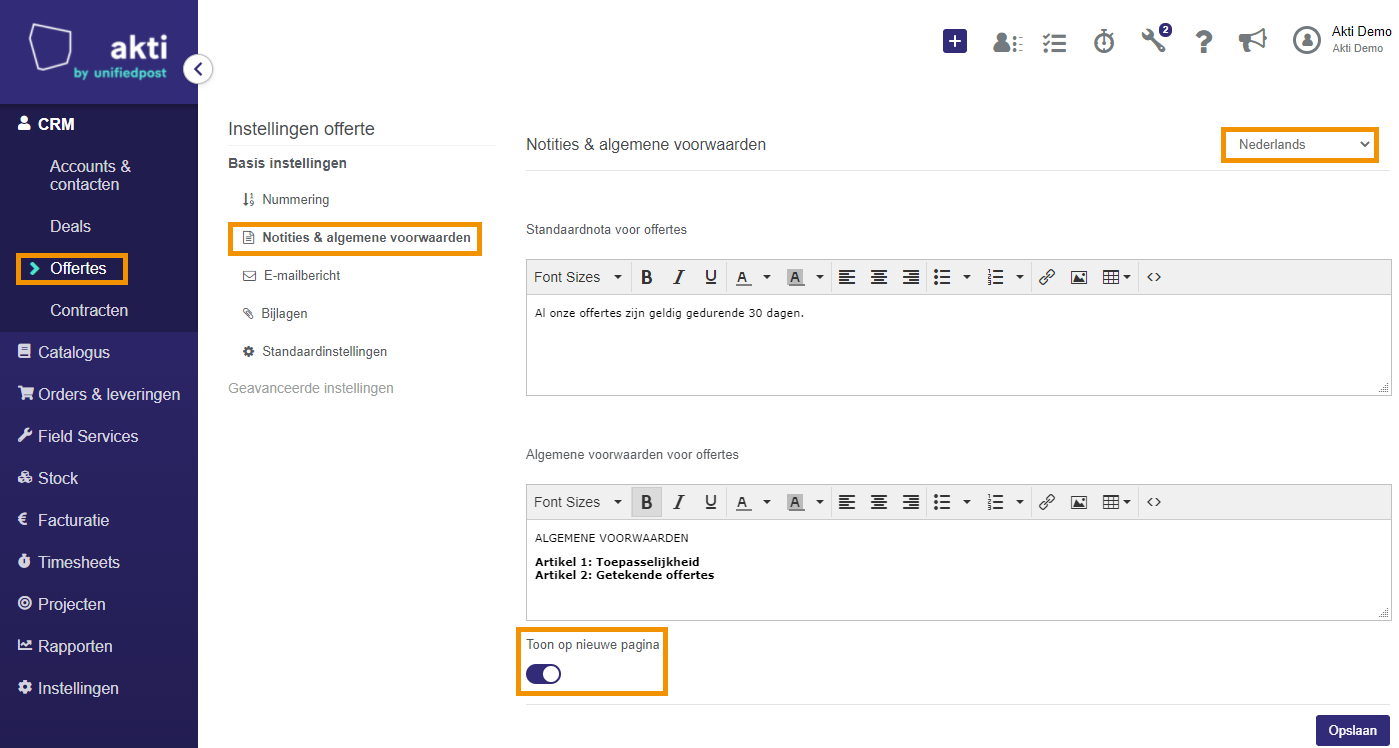
Task: Click into Standaardnota text area
Action: coord(958,345)
